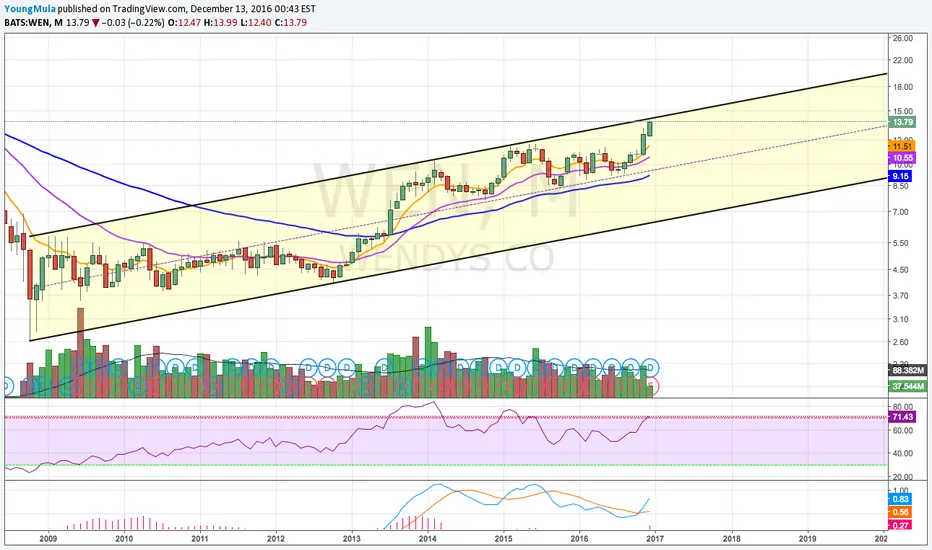Click the 2016 time axis label
The width and height of the screenshot is (932, 550).
click(580, 539)
